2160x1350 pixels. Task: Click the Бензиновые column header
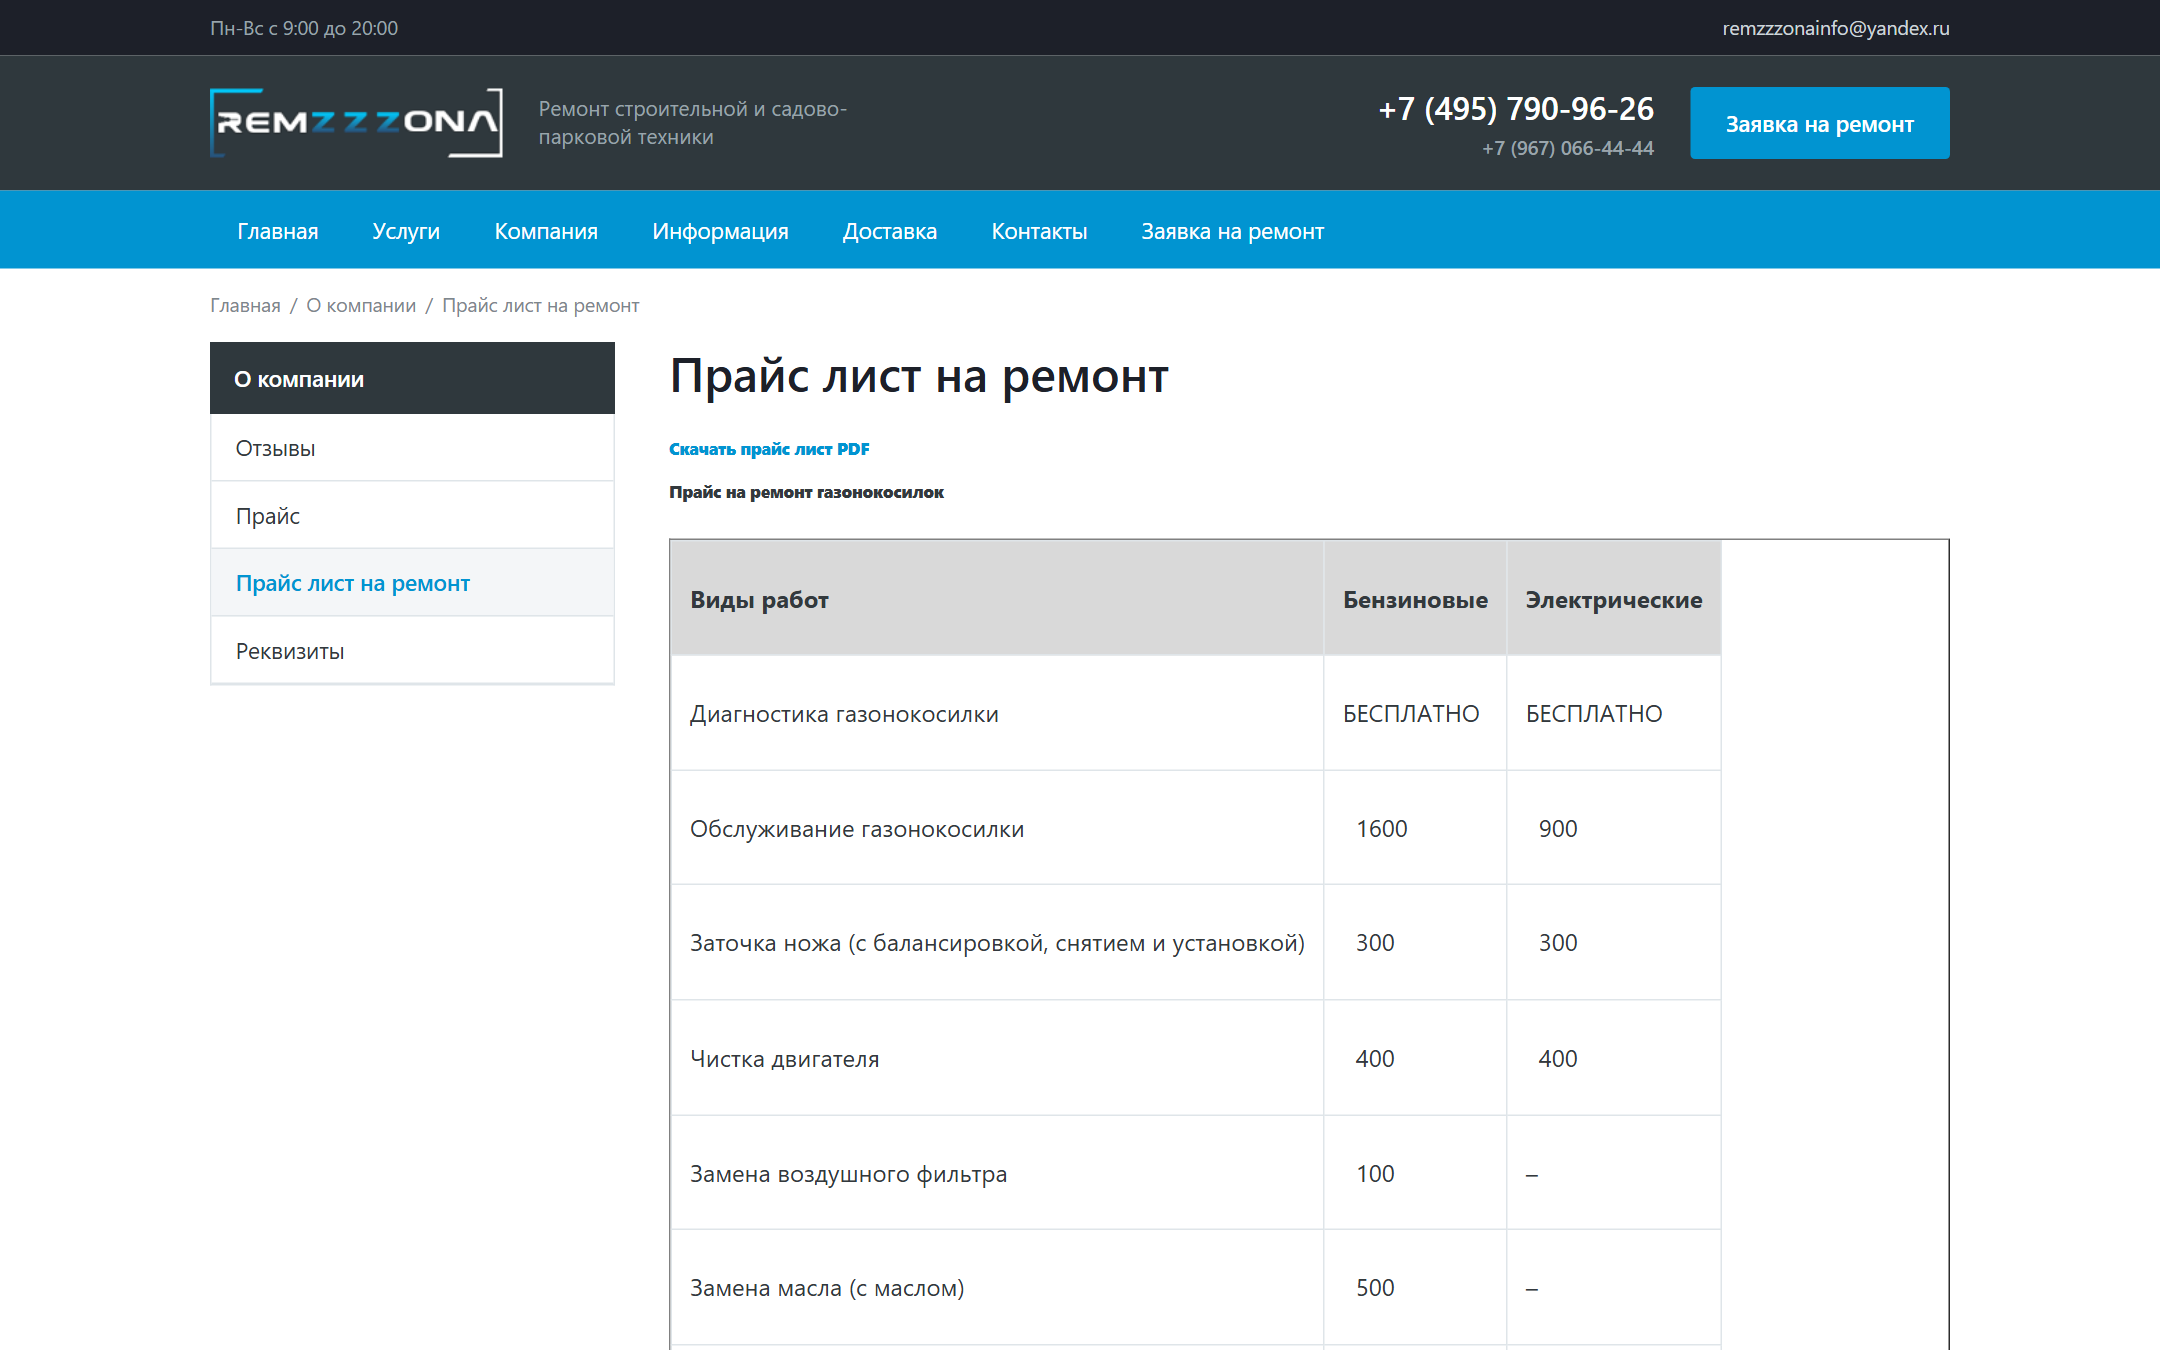(x=1415, y=600)
